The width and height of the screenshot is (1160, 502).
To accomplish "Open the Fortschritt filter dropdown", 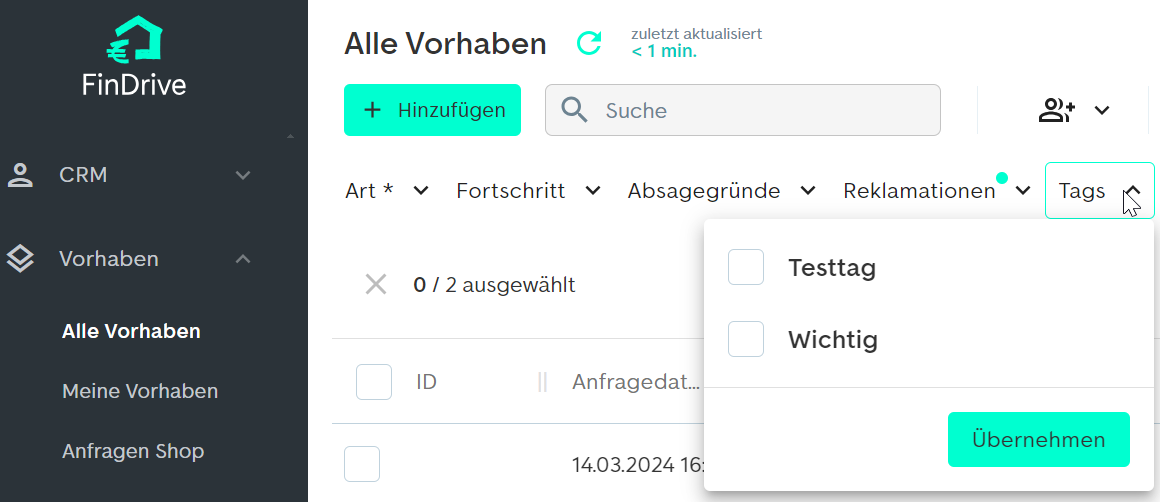I will point(528,191).
